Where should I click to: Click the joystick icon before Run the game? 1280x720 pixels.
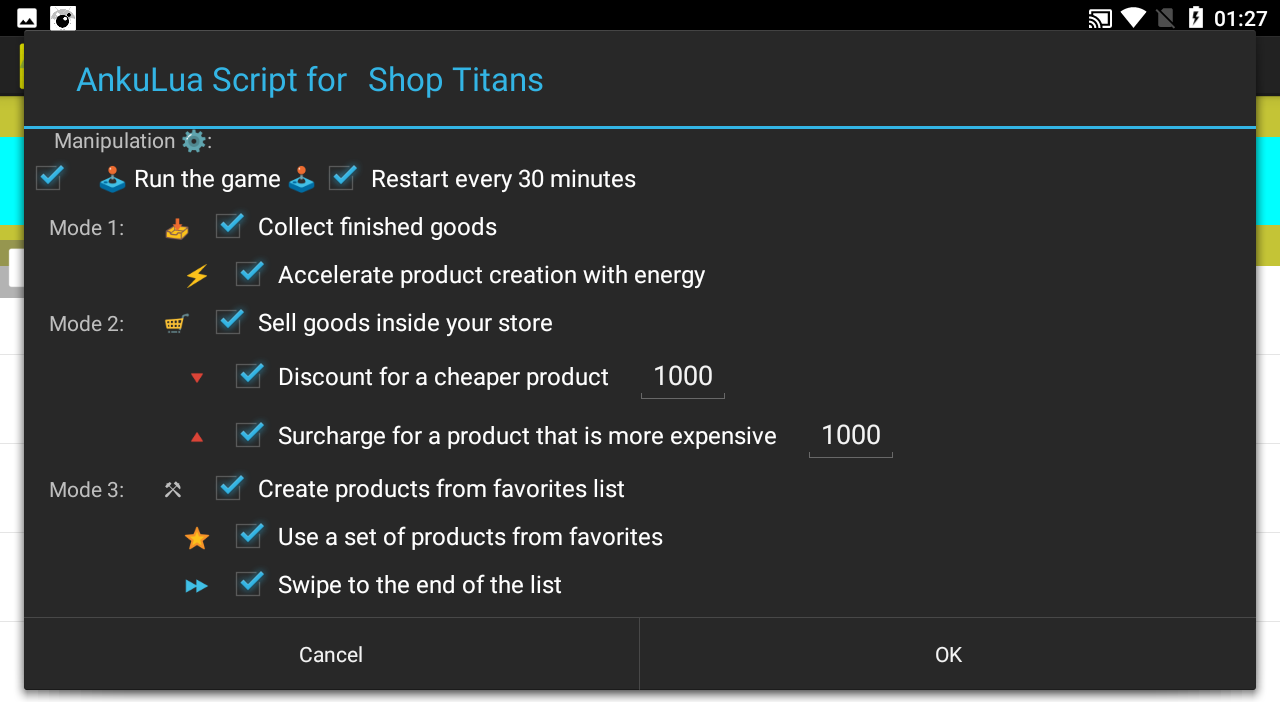112,179
